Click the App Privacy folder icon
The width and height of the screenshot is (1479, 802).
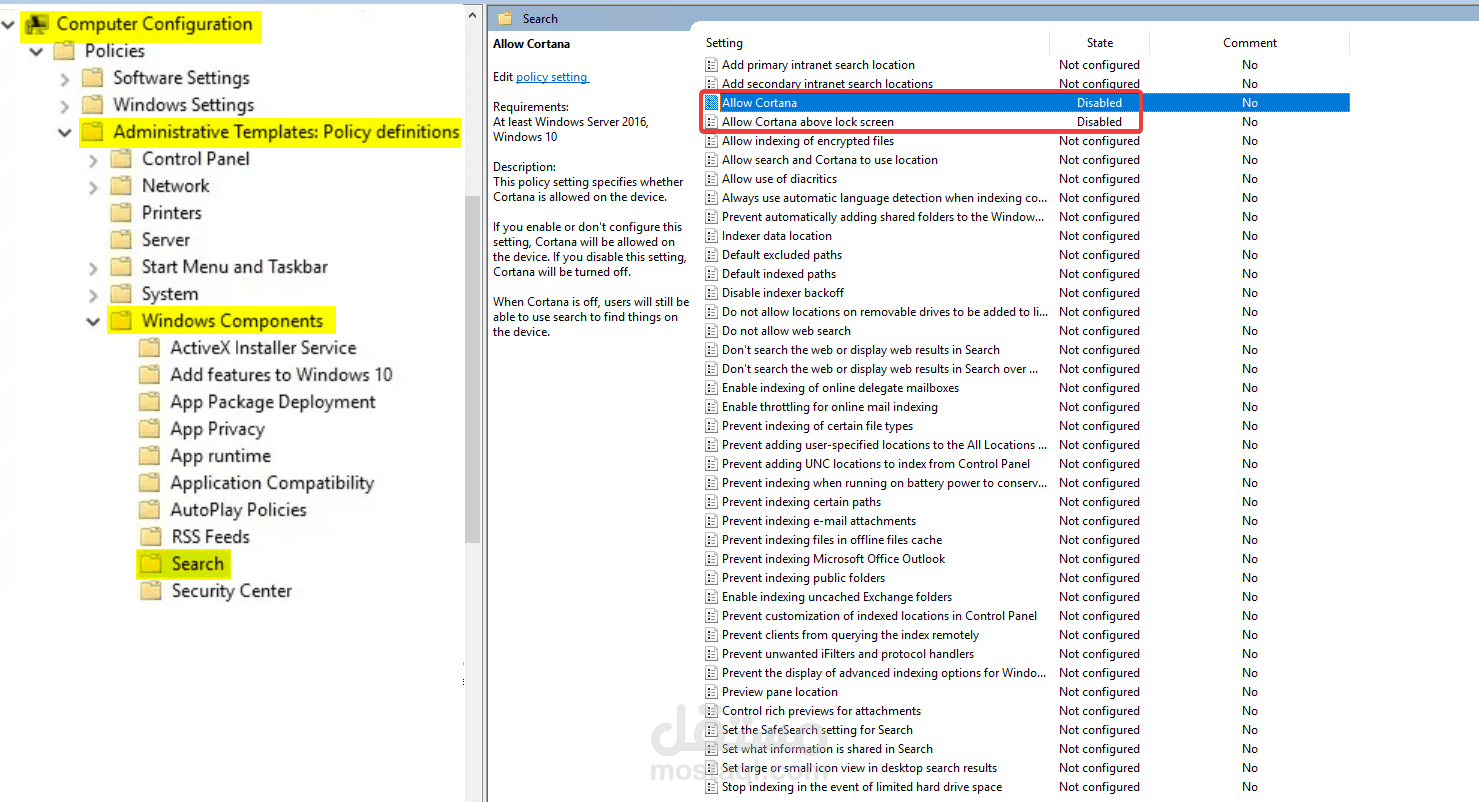pos(150,429)
